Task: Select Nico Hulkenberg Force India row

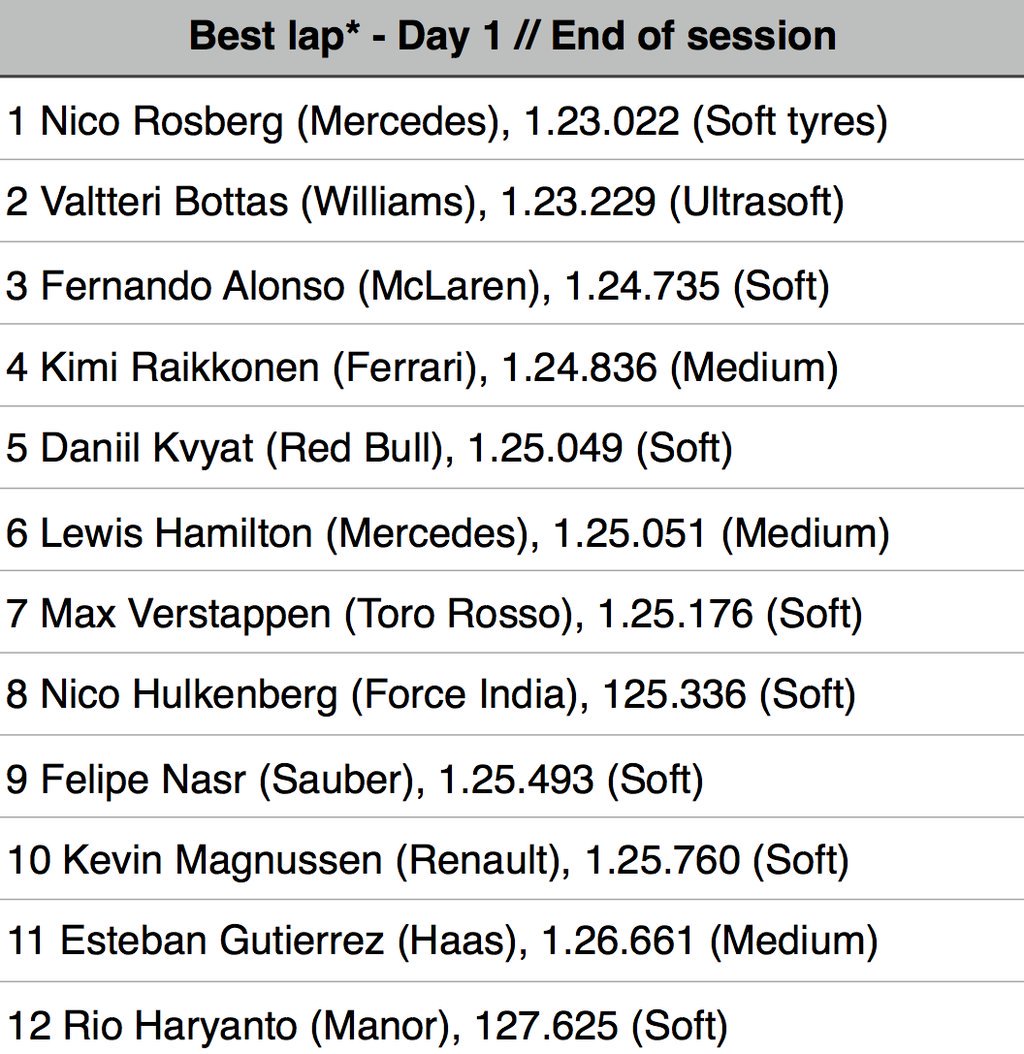Action: click(x=512, y=694)
